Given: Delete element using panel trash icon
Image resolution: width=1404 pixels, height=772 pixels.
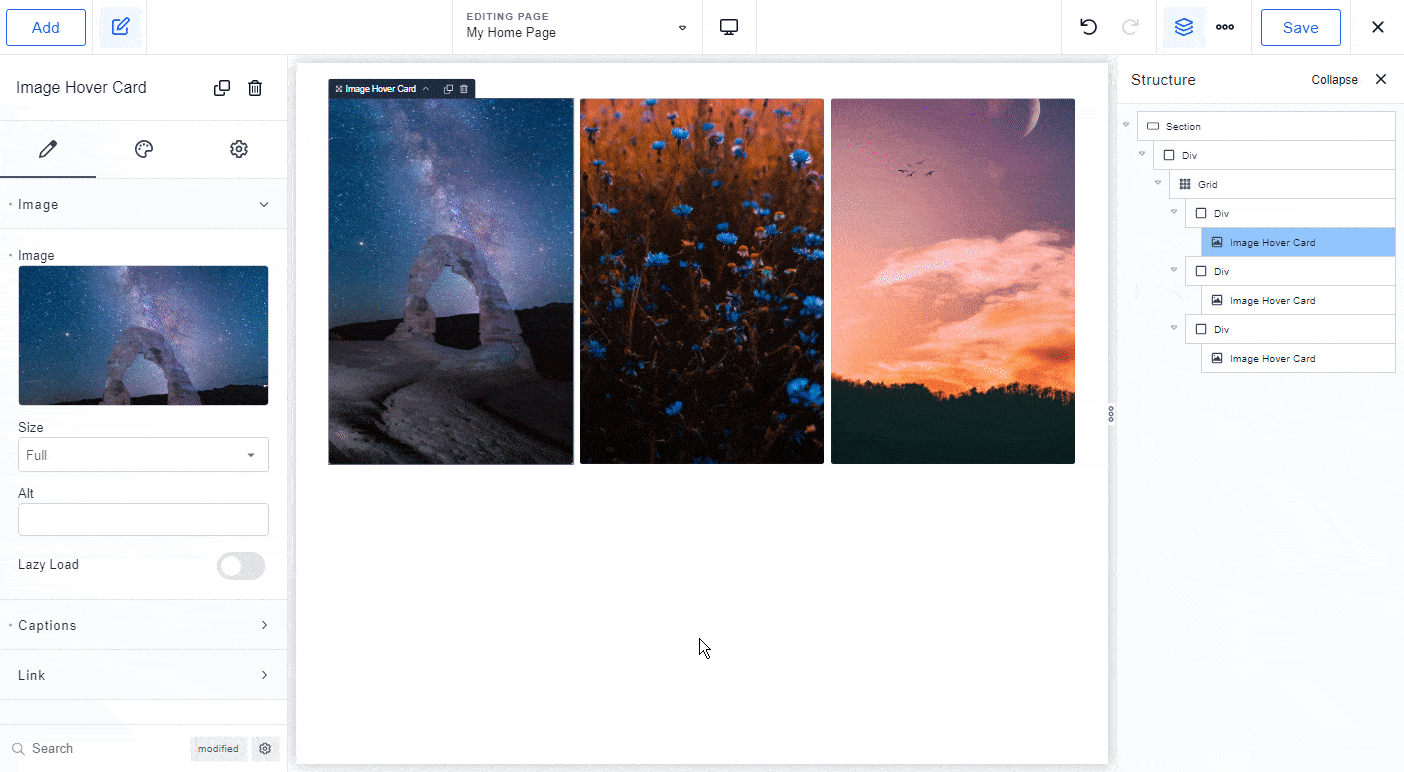Looking at the screenshot, I should (255, 88).
